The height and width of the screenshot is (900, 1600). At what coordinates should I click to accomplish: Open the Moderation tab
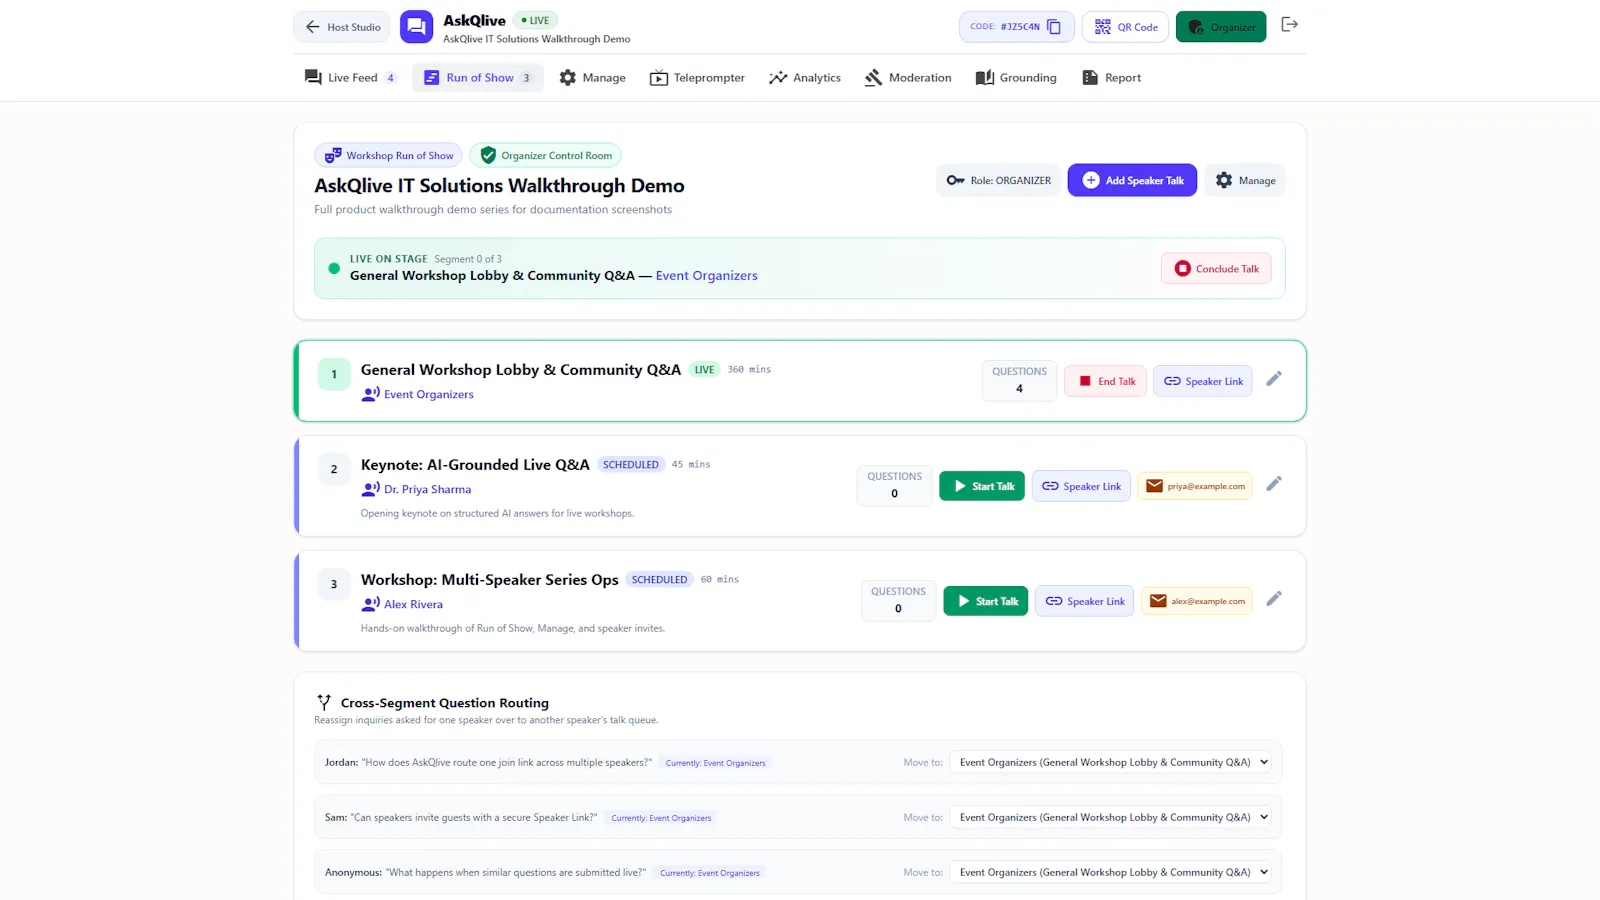[908, 78]
